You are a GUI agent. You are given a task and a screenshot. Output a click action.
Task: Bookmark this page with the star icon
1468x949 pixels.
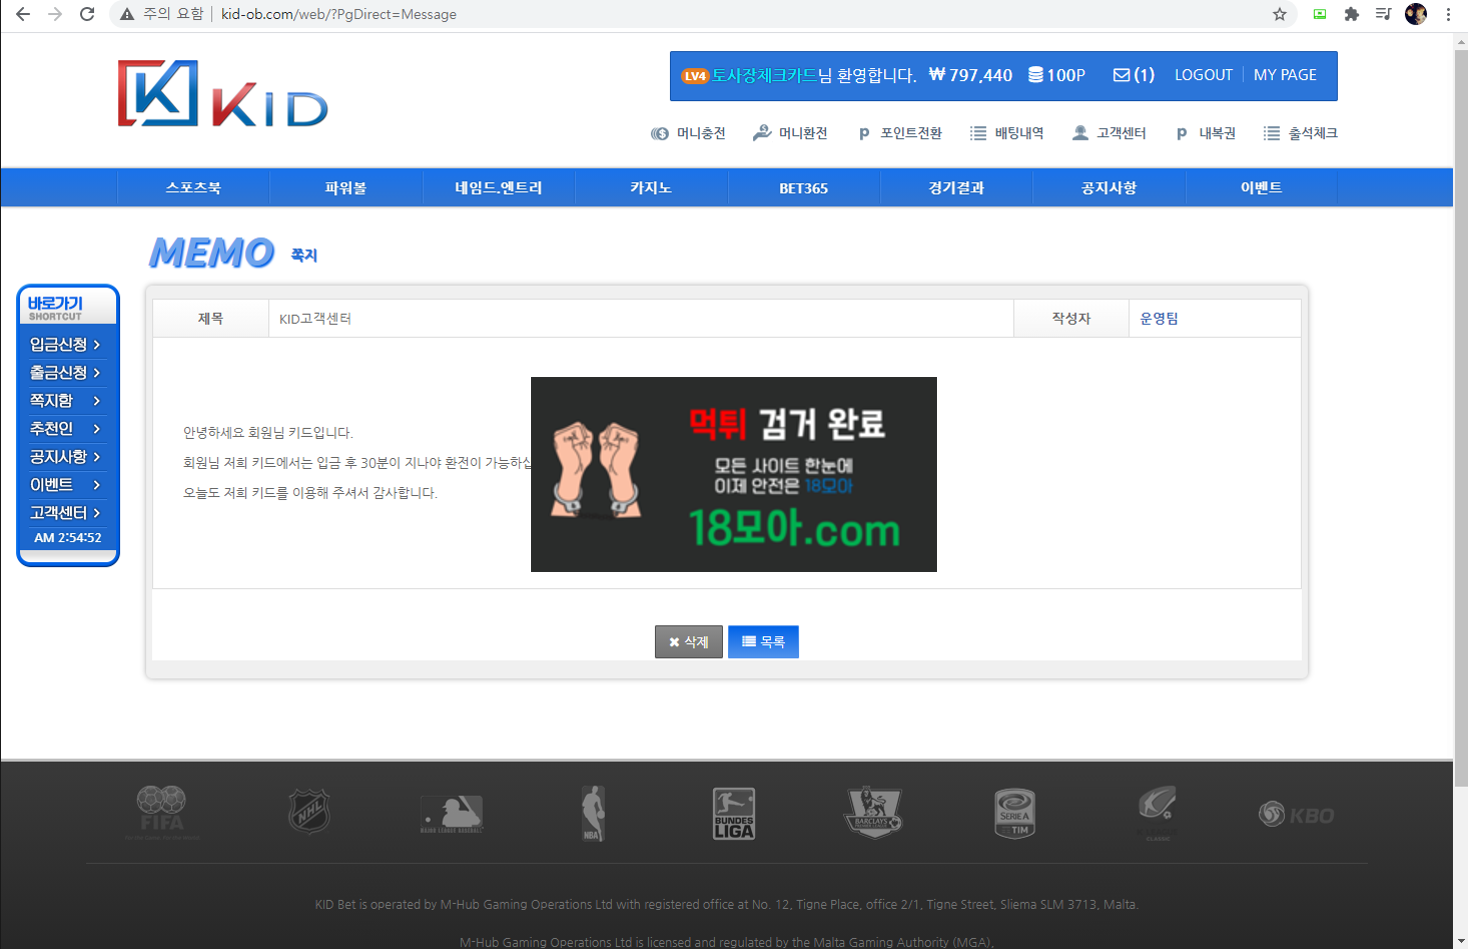pyautogui.click(x=1280, y=14)
